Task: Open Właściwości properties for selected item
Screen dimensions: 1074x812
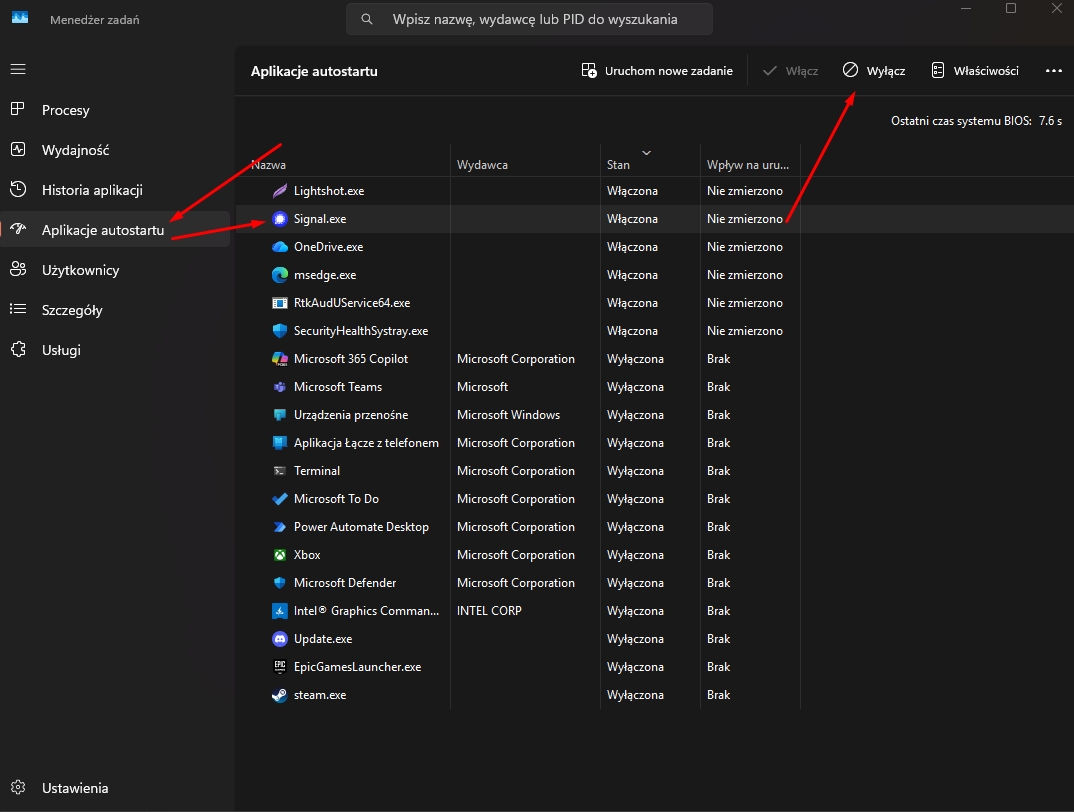Action: point(975,71)
